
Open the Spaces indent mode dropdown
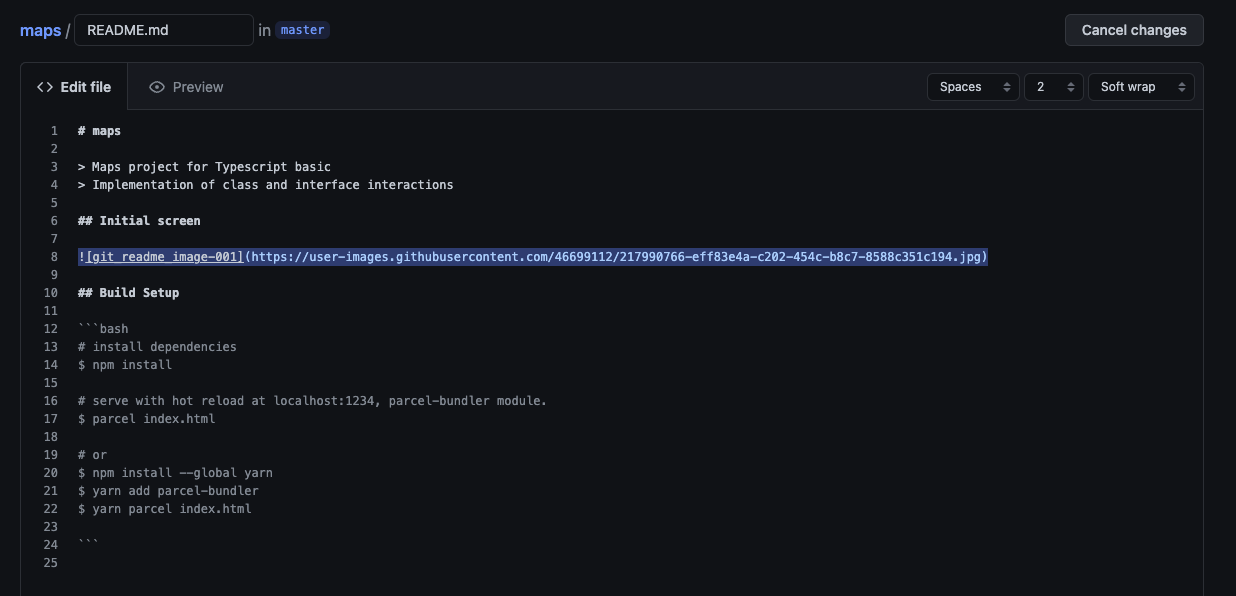(973, 87)
